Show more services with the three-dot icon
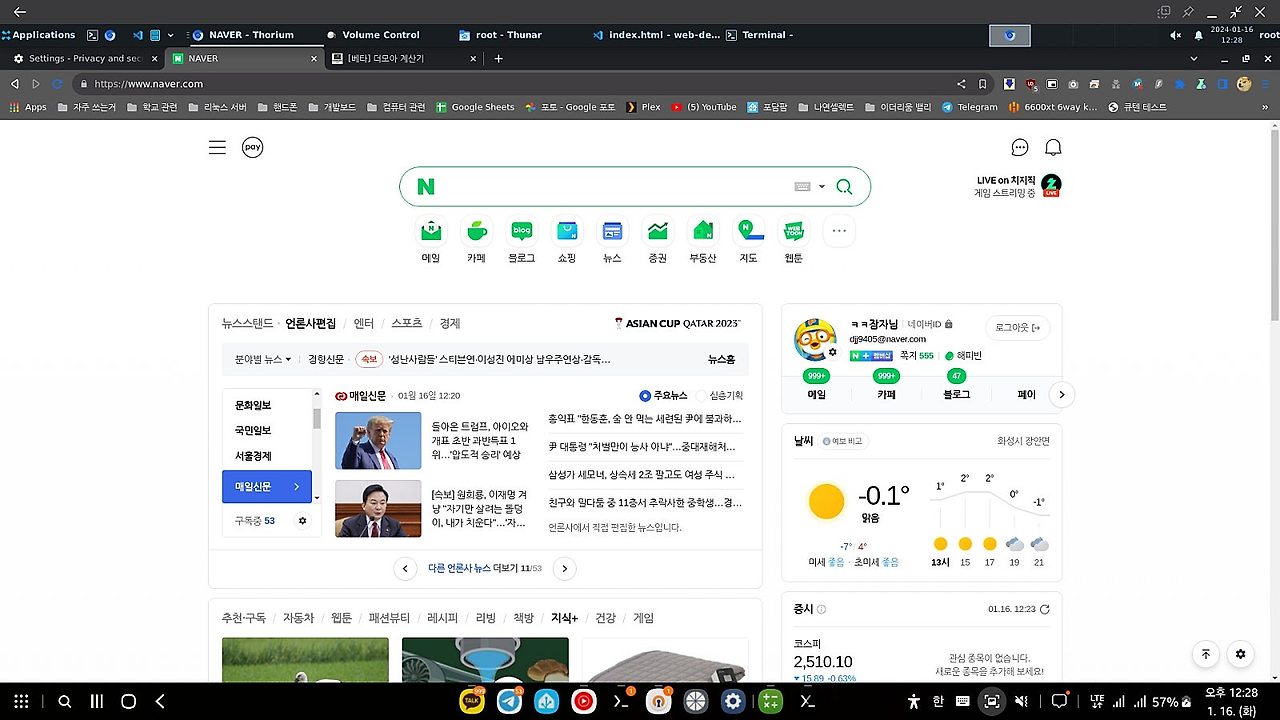This screenshot has width=1280, height=720. coord(839,231)
